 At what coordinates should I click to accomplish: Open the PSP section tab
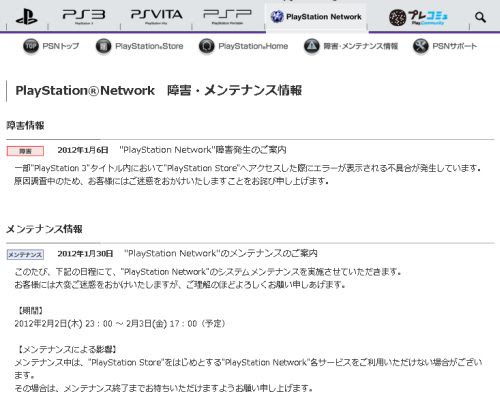click(x=228, y=17)
